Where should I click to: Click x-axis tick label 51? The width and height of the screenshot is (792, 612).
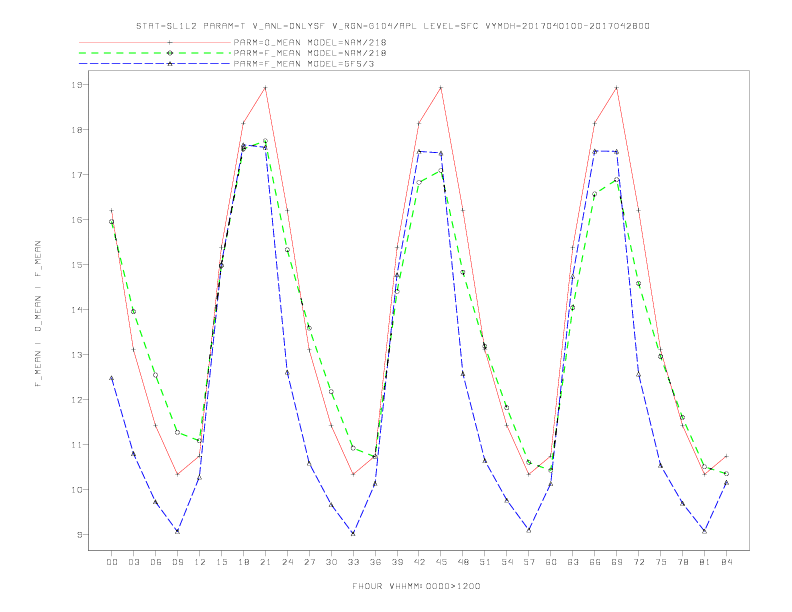(x=485, y=562)
